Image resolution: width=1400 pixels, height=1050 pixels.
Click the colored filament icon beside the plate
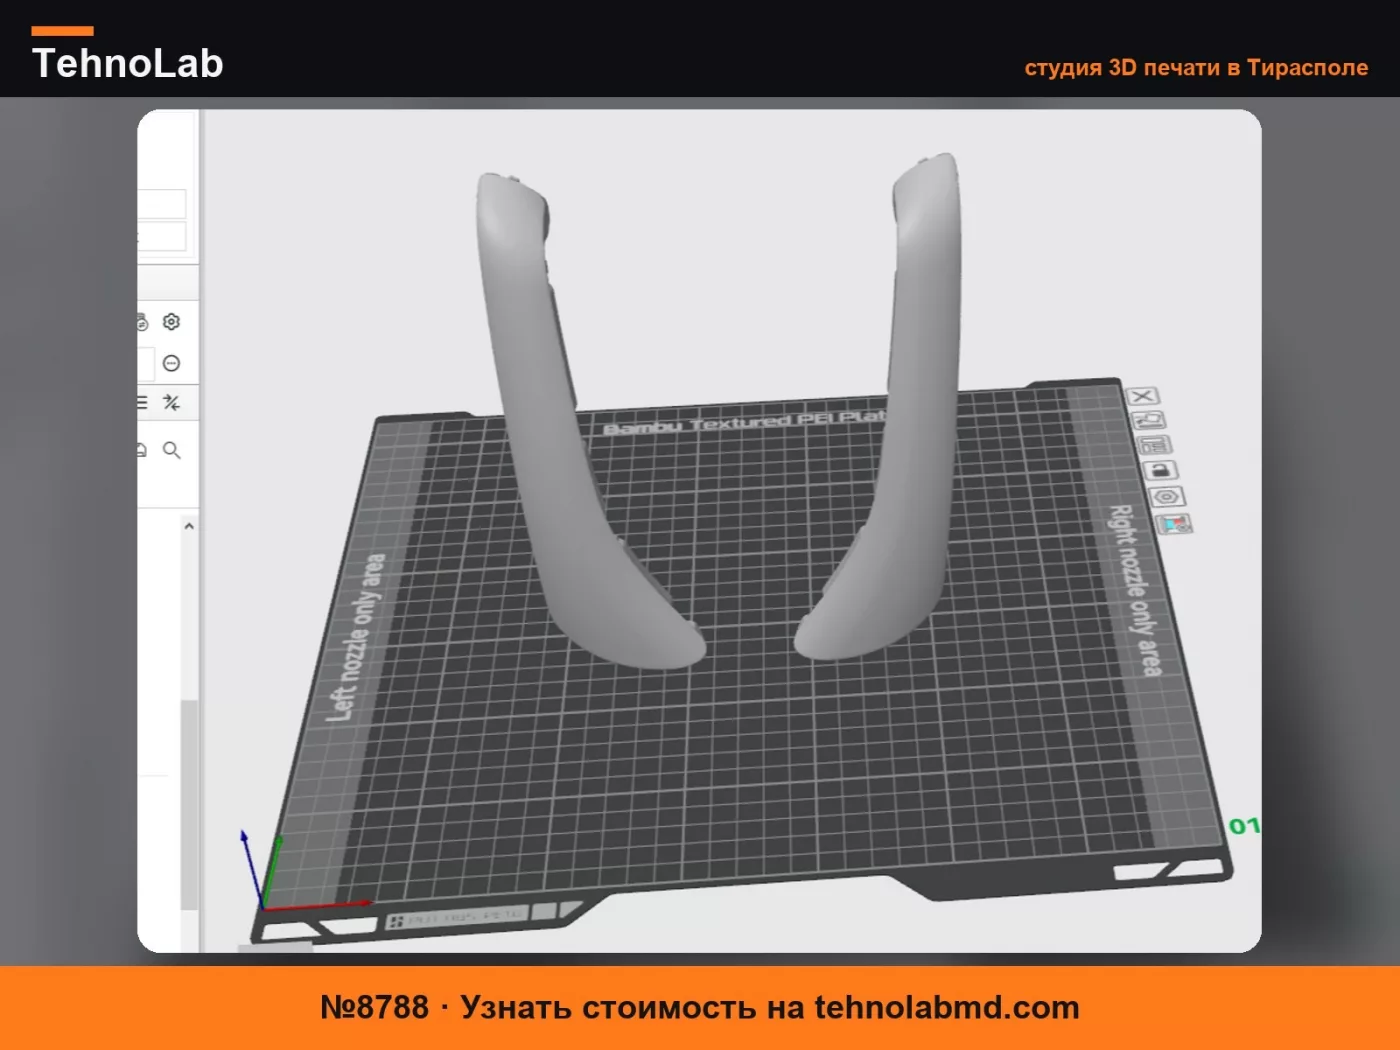click(x=1173, y=523)
